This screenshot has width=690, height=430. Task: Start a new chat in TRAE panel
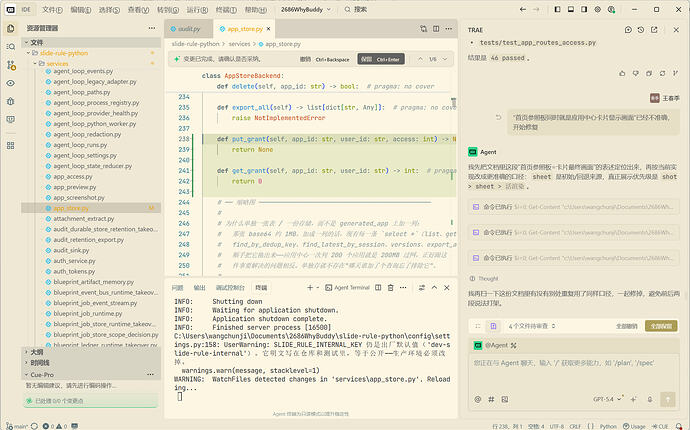[x=628, y=29]
